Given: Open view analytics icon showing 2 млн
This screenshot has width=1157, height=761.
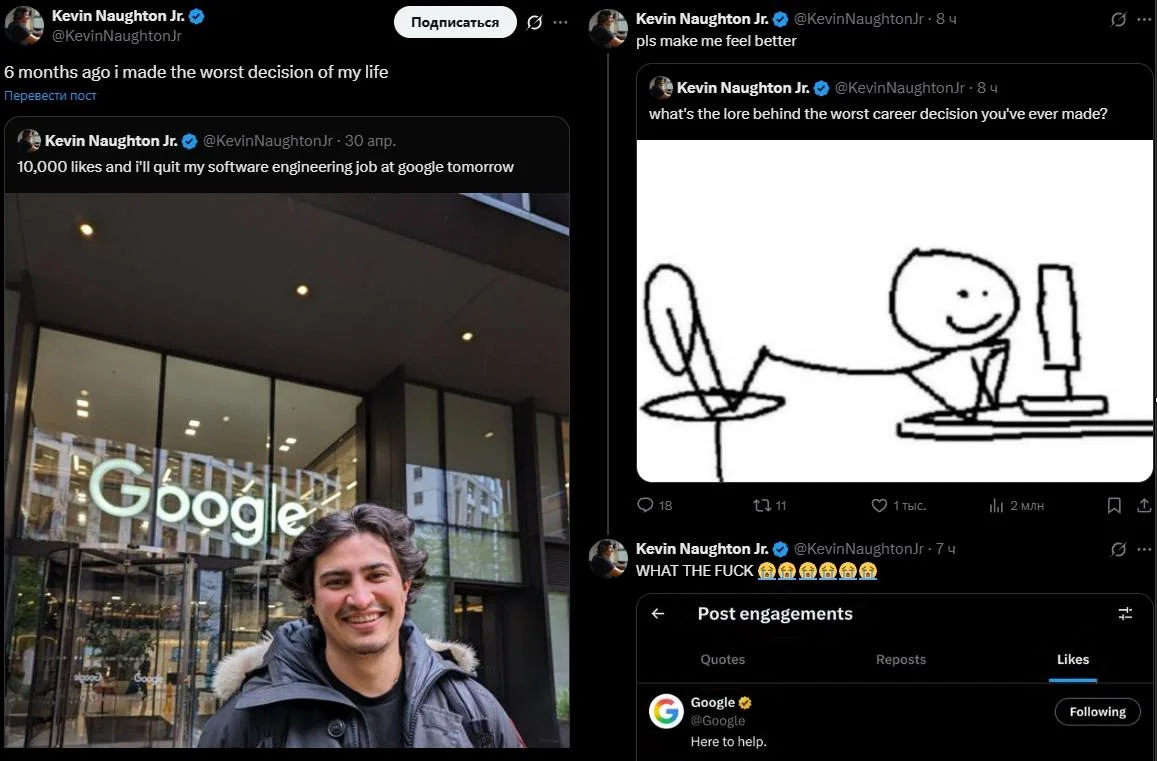Looking at the screenshot, I should point(996,506).
